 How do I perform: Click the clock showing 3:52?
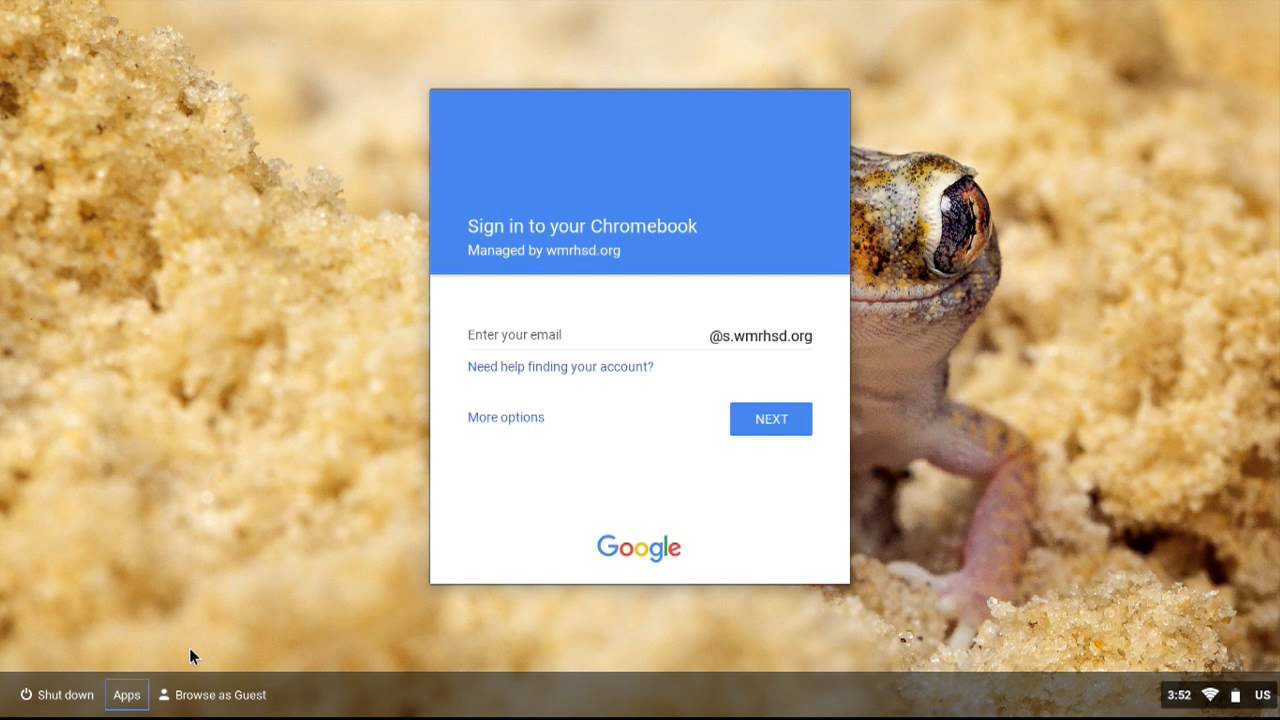point(1179,695)
